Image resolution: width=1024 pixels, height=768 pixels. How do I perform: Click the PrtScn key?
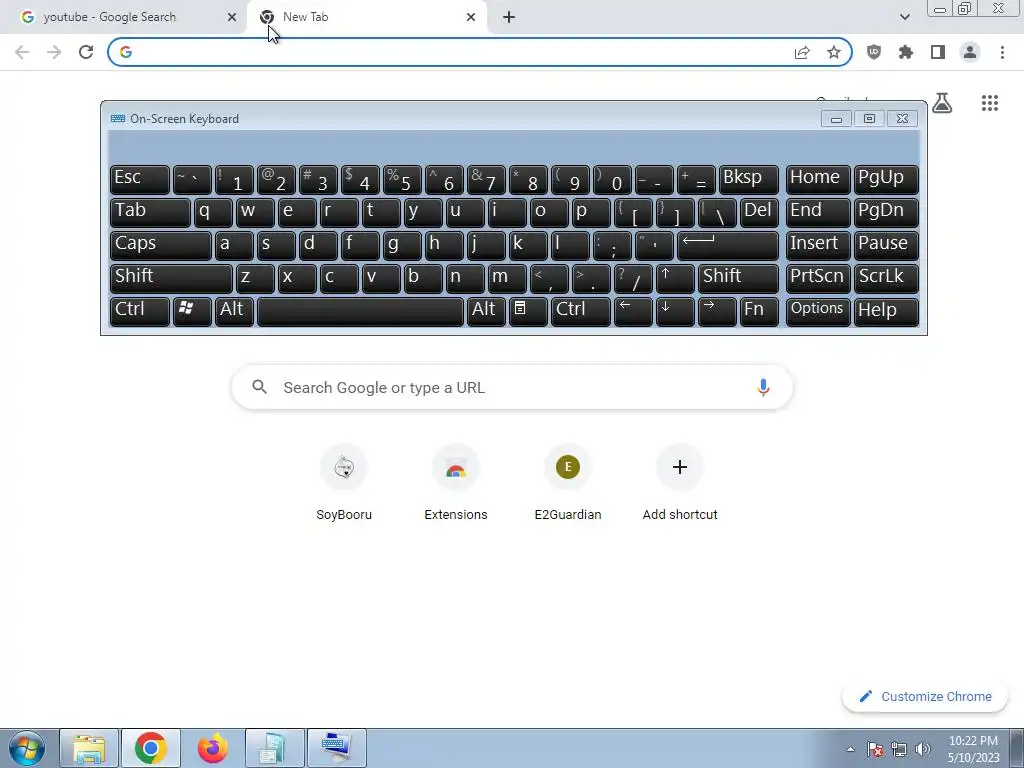[x=818, y=278]
